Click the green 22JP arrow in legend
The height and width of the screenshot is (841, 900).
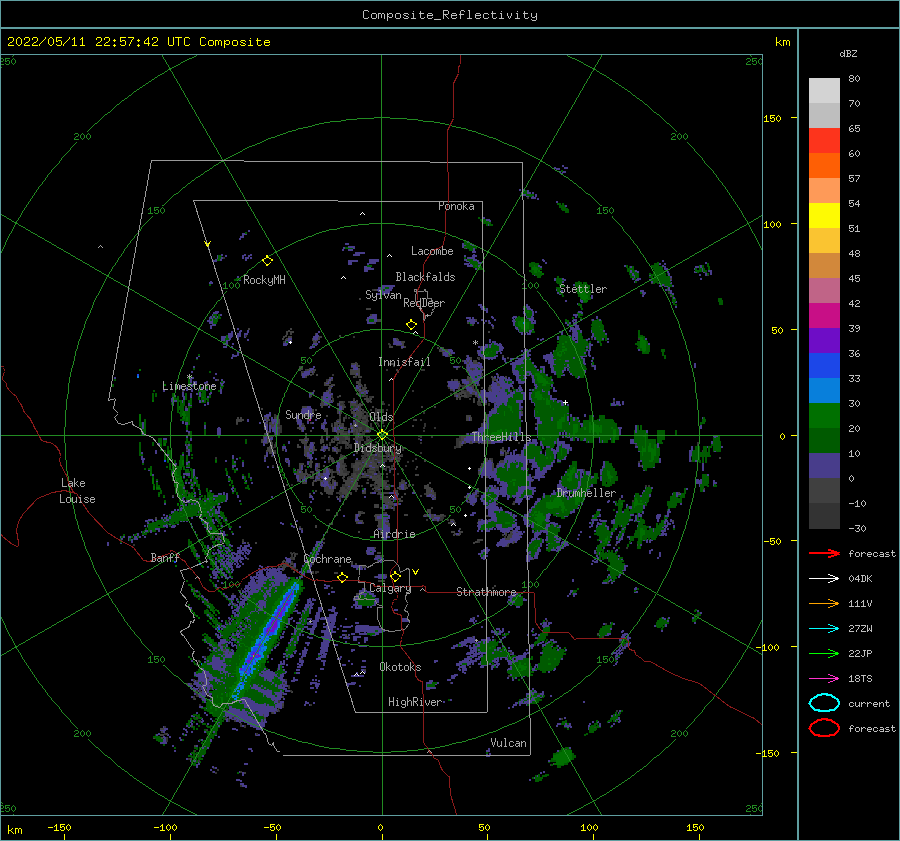(x=824, y=653)
